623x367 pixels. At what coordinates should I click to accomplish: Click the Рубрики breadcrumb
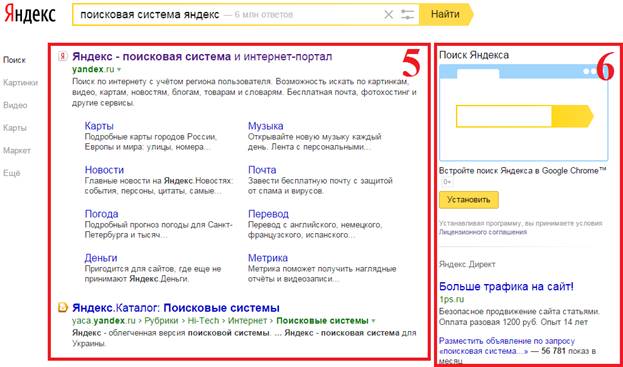coord(160,320)
